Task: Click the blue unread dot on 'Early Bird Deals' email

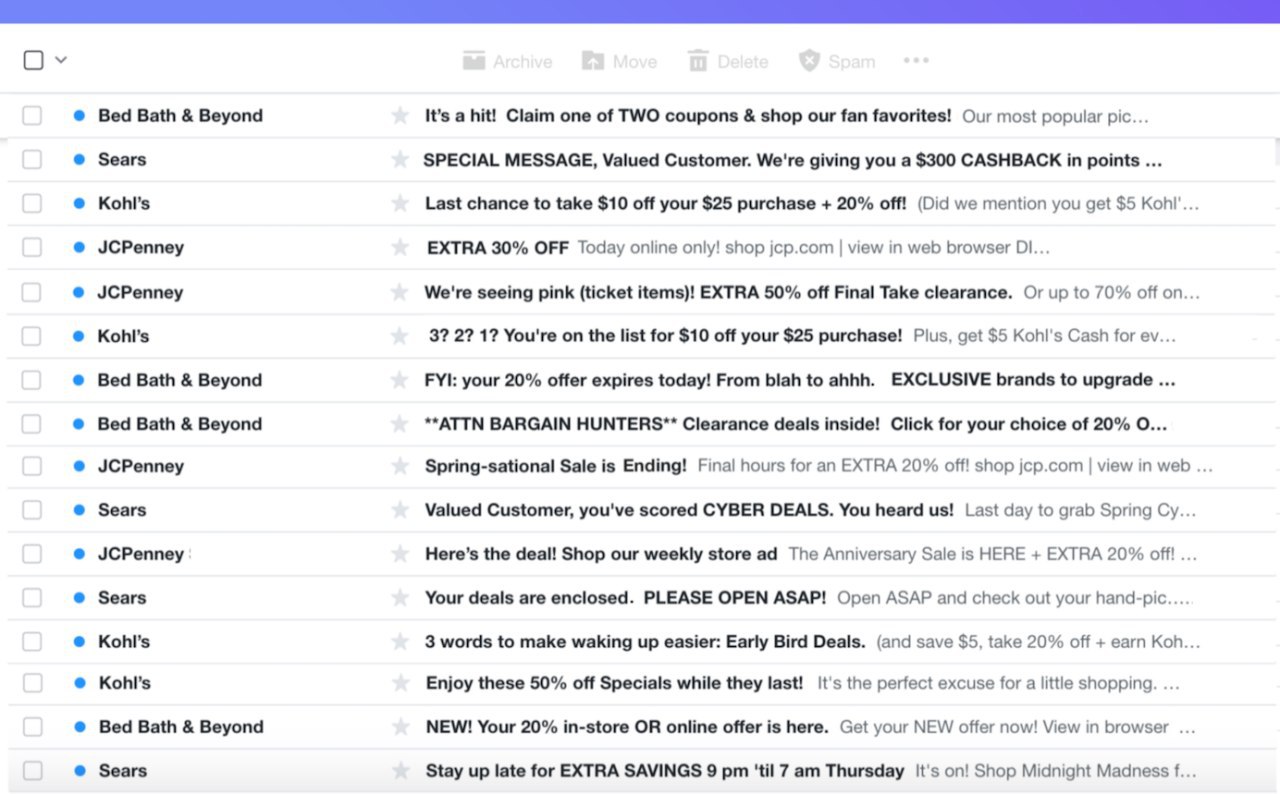Action: coord(79,642)
